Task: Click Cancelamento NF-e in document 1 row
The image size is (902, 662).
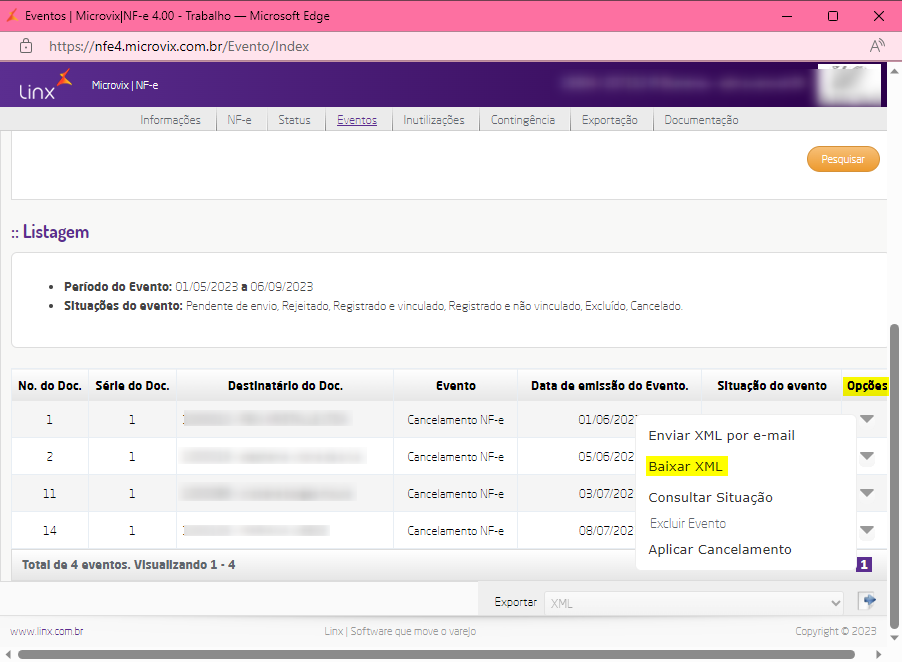Action: [x=456, y=420]
